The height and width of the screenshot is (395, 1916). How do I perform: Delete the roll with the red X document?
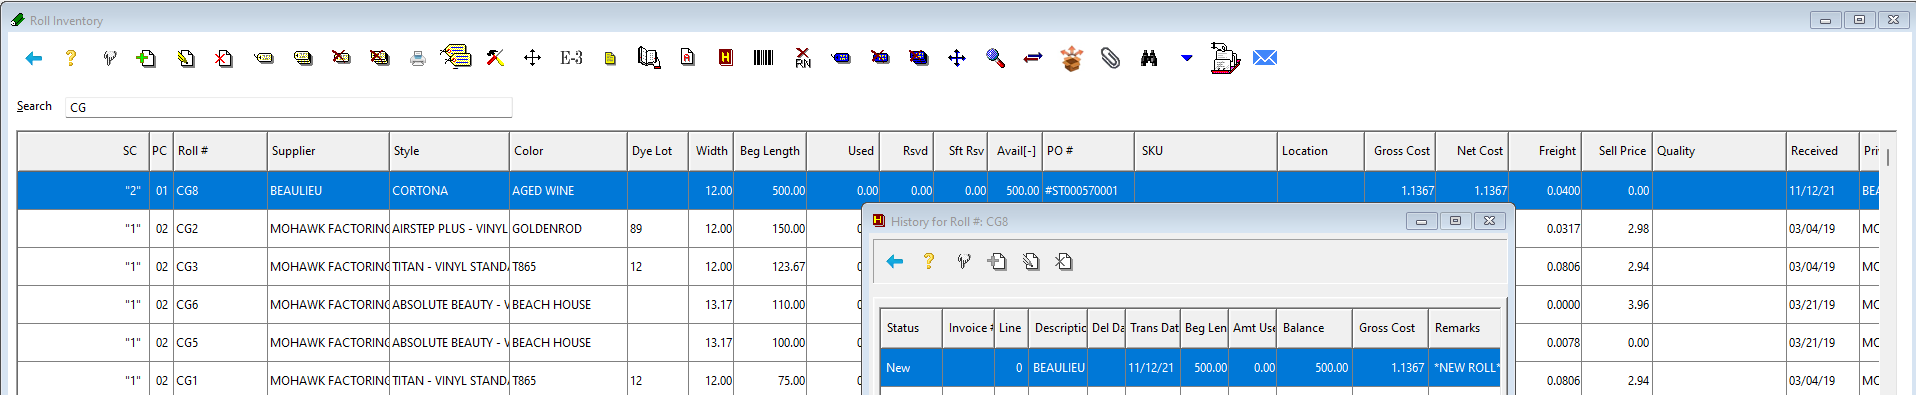click(223, 59)
